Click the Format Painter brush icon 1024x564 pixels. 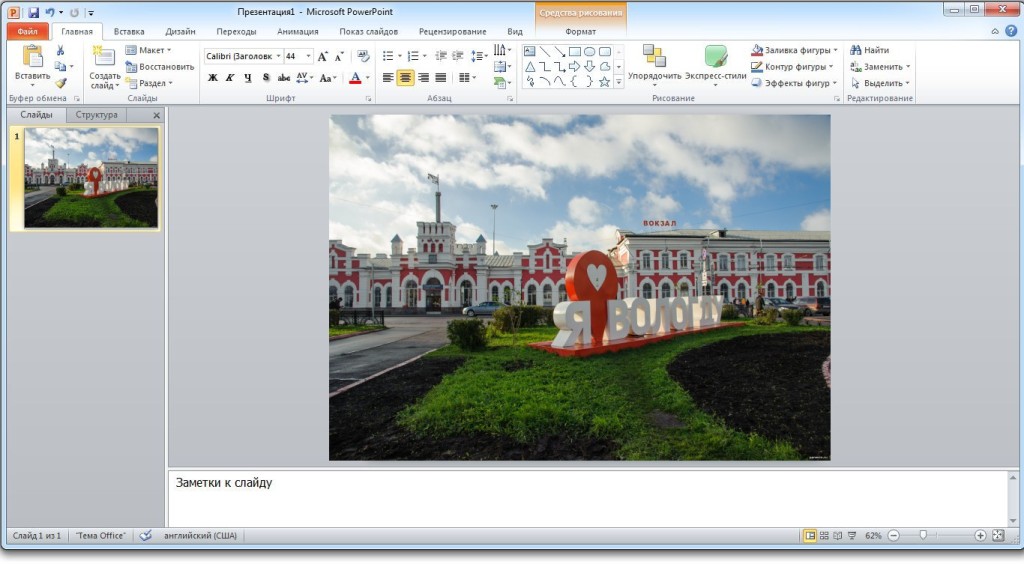click(61, 83)
